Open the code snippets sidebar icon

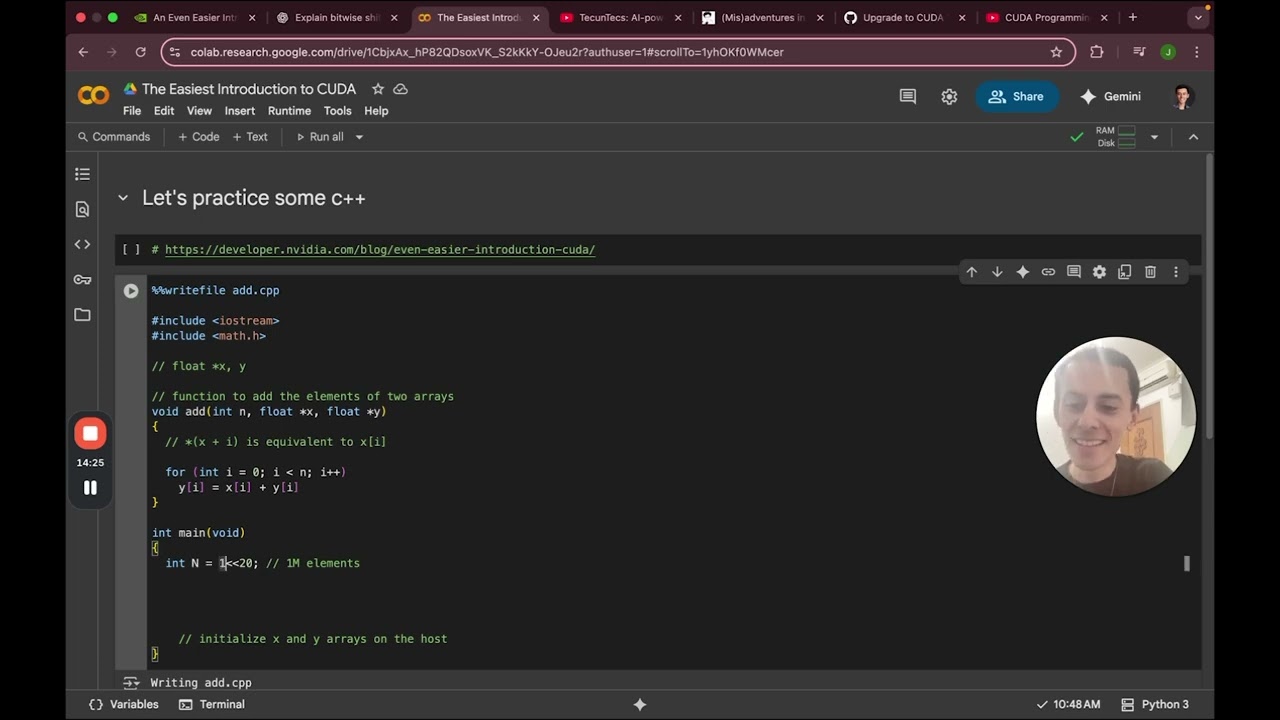[82, 244]
